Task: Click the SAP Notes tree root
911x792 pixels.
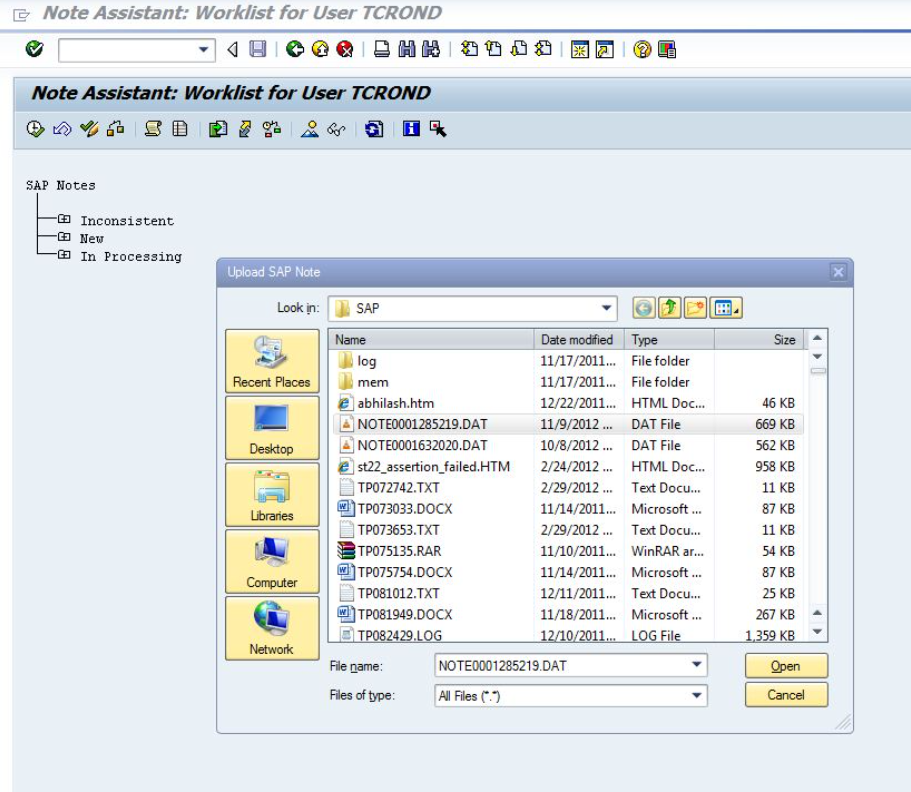Action: 60,185
